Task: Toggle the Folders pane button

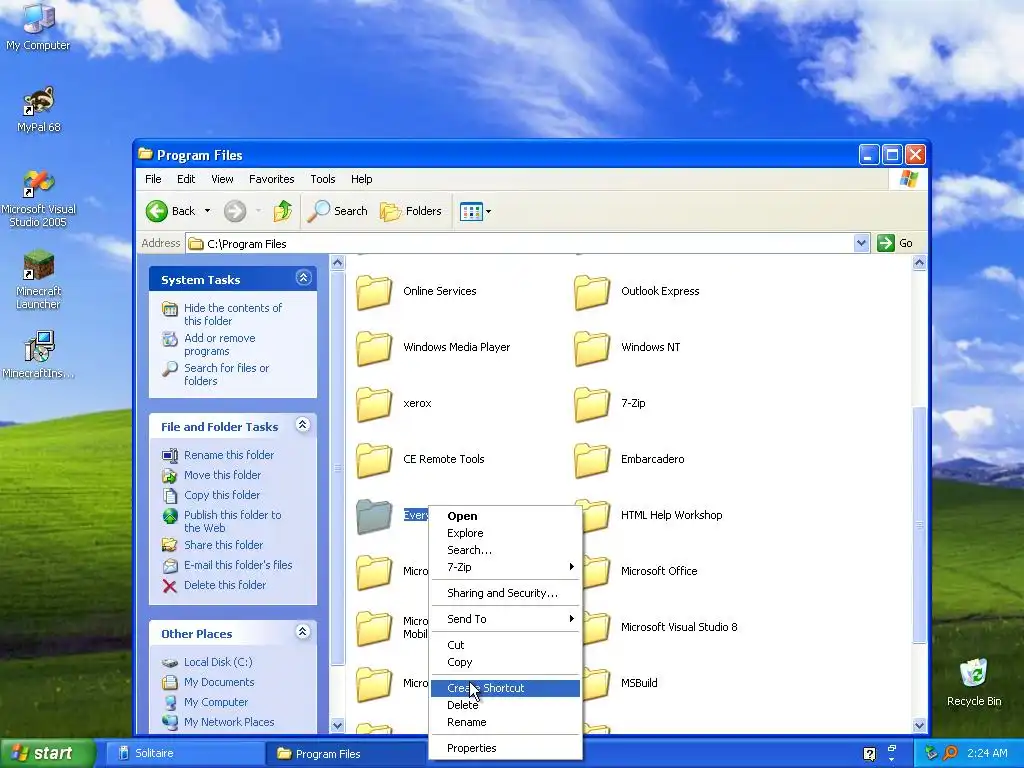Action: coord(411,211)
